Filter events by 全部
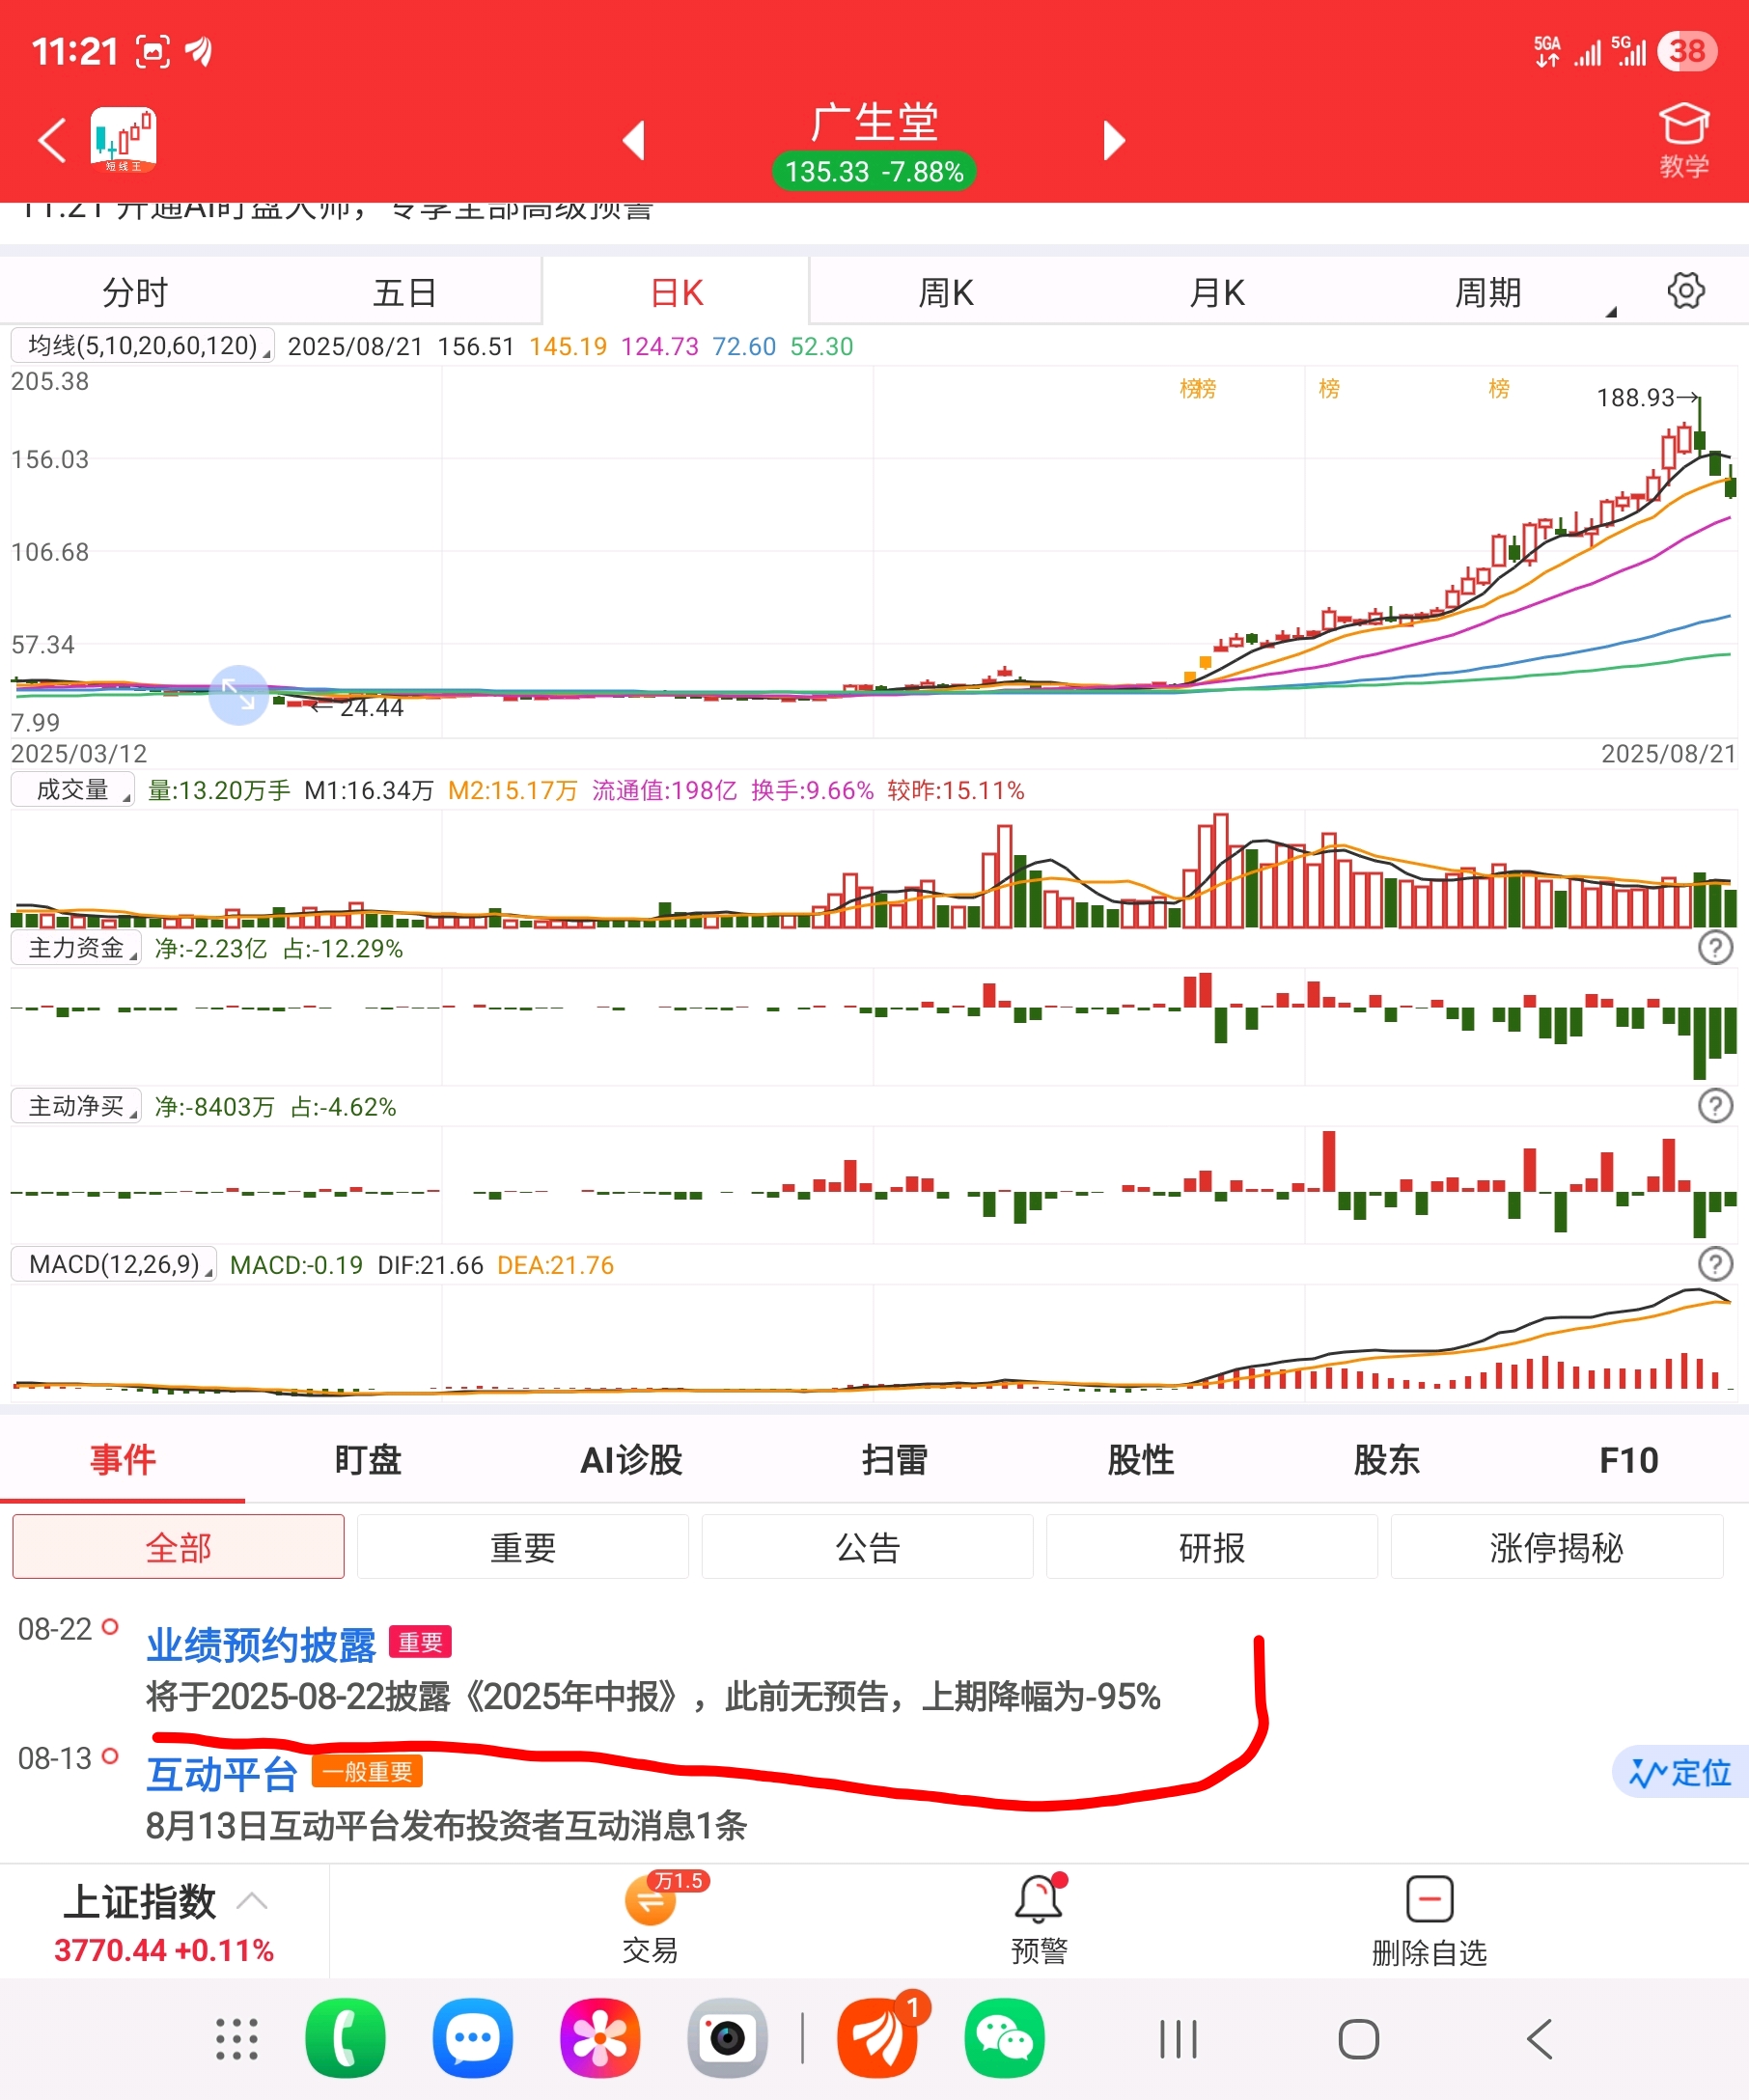The height and width of the screenshot is (2100, 1749). click(x=178, y=1547)
